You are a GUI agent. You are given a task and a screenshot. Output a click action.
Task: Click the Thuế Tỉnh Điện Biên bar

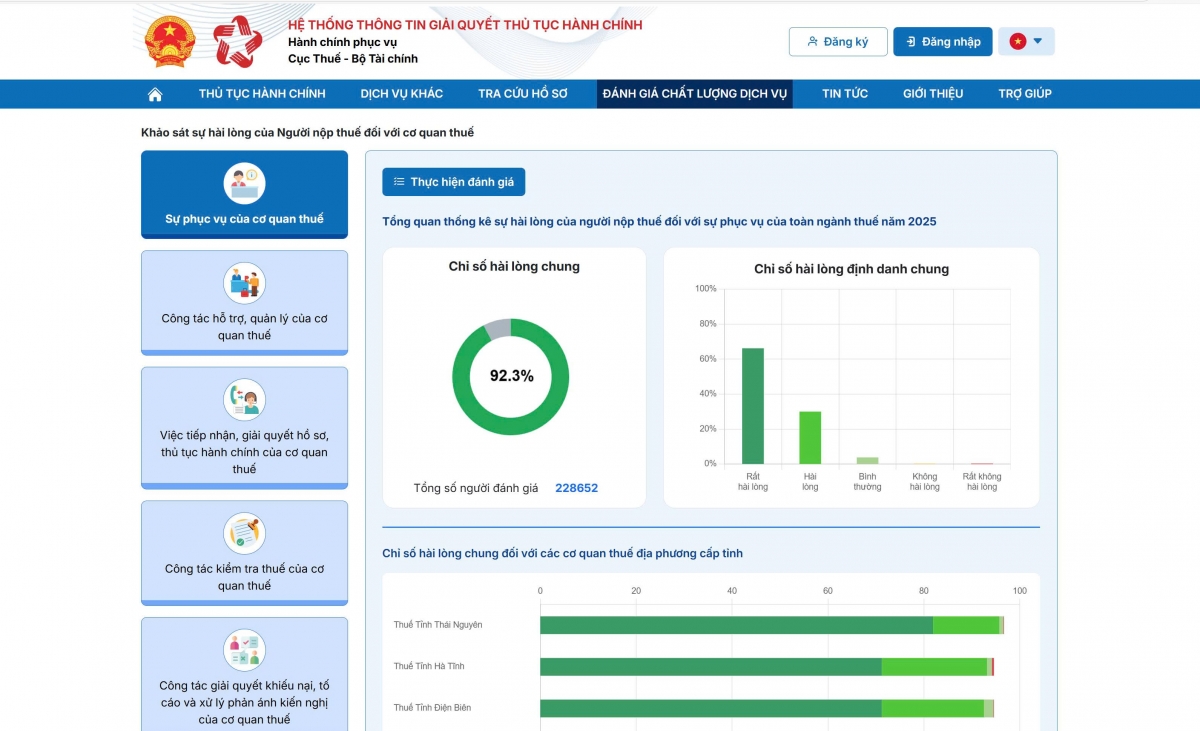[x=767, y=708]
